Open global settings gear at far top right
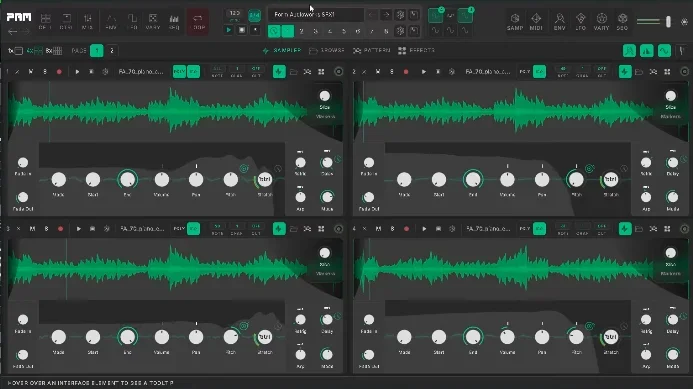The height and width of the screenshot is (389, 693). click(x=685, y=21)
